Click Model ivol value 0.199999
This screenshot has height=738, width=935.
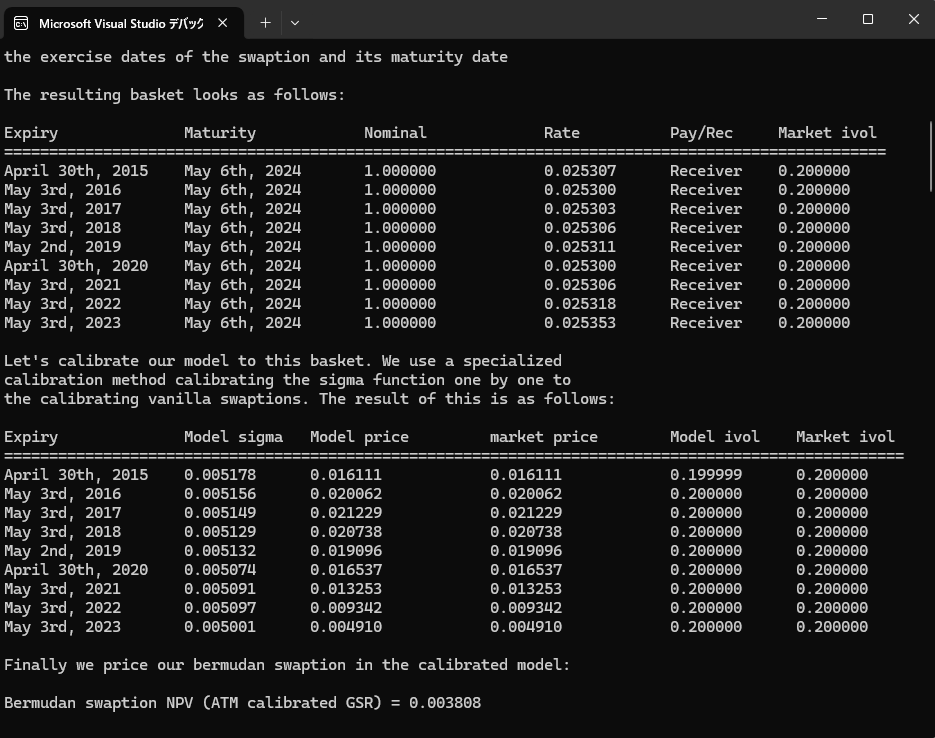(706, 475)
